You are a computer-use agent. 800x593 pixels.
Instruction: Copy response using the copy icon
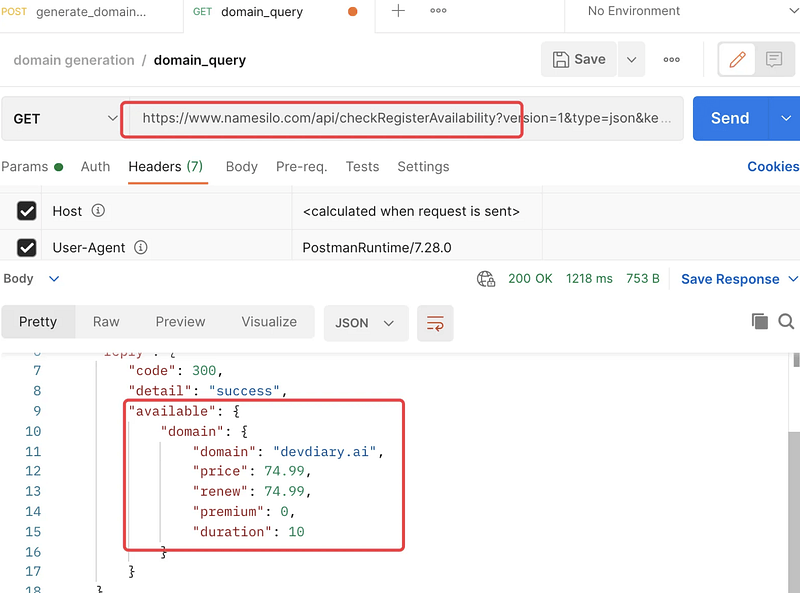click(x=760, y=321)
